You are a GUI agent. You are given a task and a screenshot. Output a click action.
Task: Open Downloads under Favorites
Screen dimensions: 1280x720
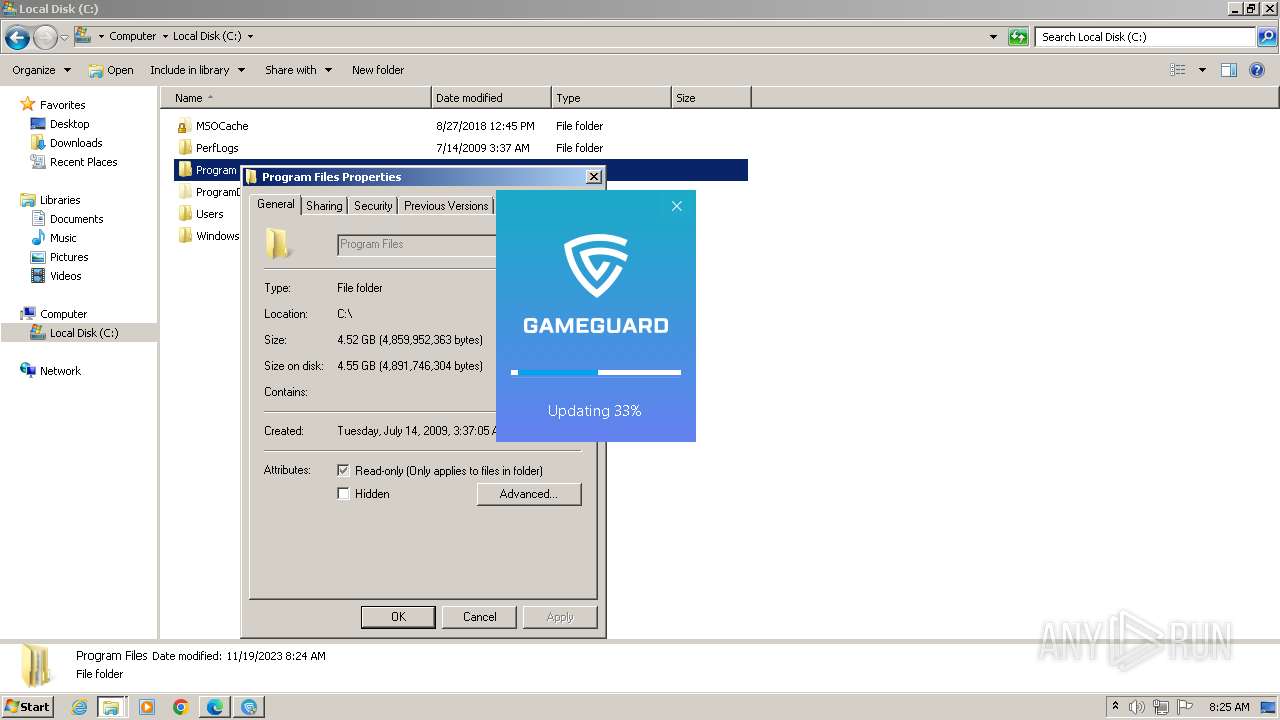pos(66,143)
